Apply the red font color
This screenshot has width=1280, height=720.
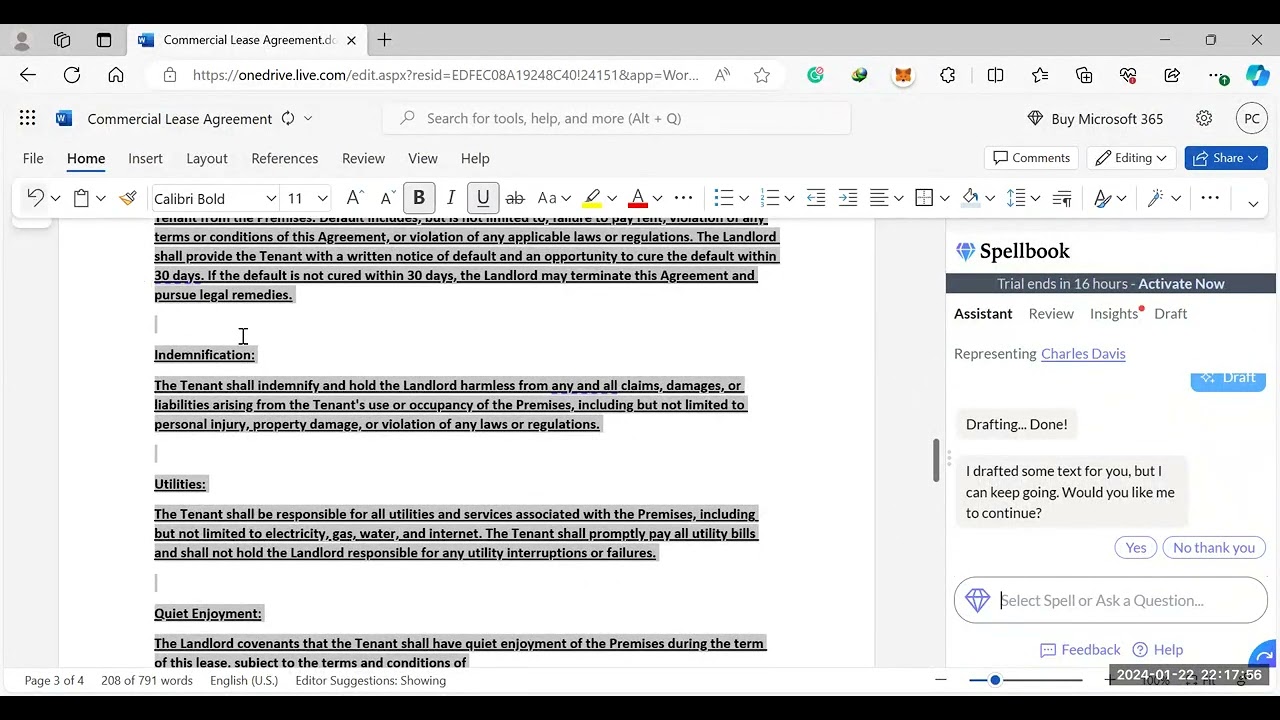click(x=637, y=198)
